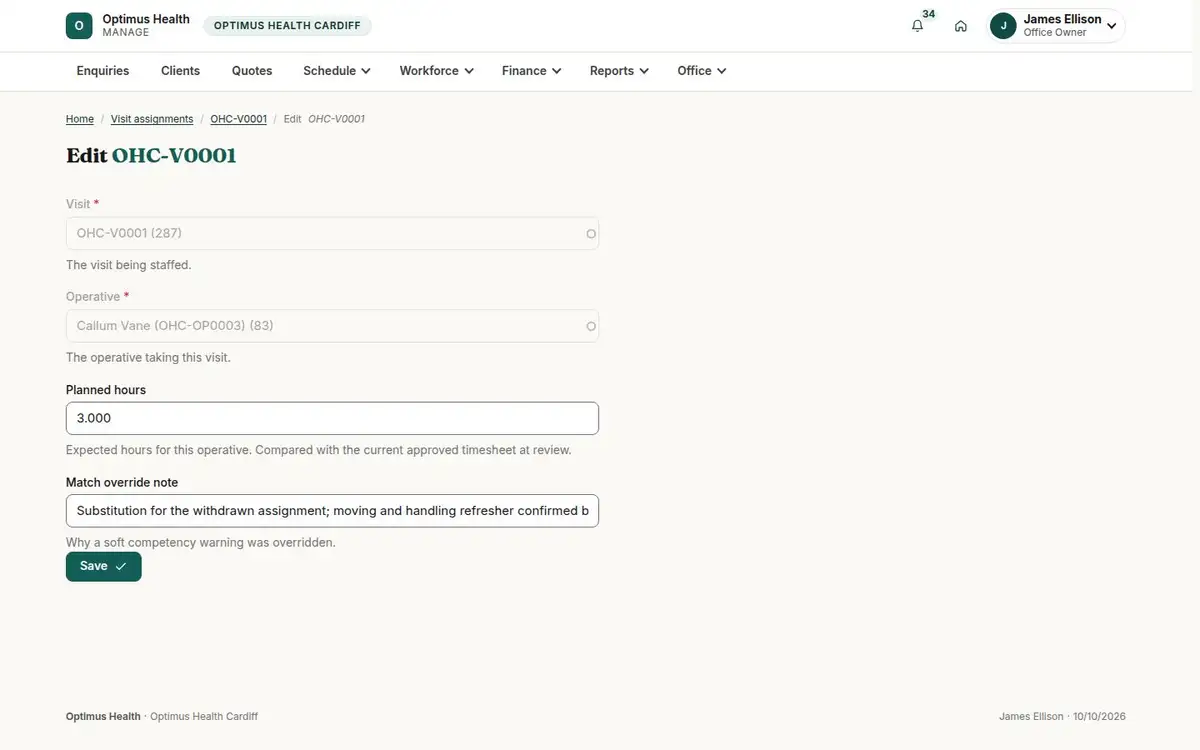Click the Optimus Health logo tile
The height and width of the screenshot is (750, 1200).
click(79, 26)
